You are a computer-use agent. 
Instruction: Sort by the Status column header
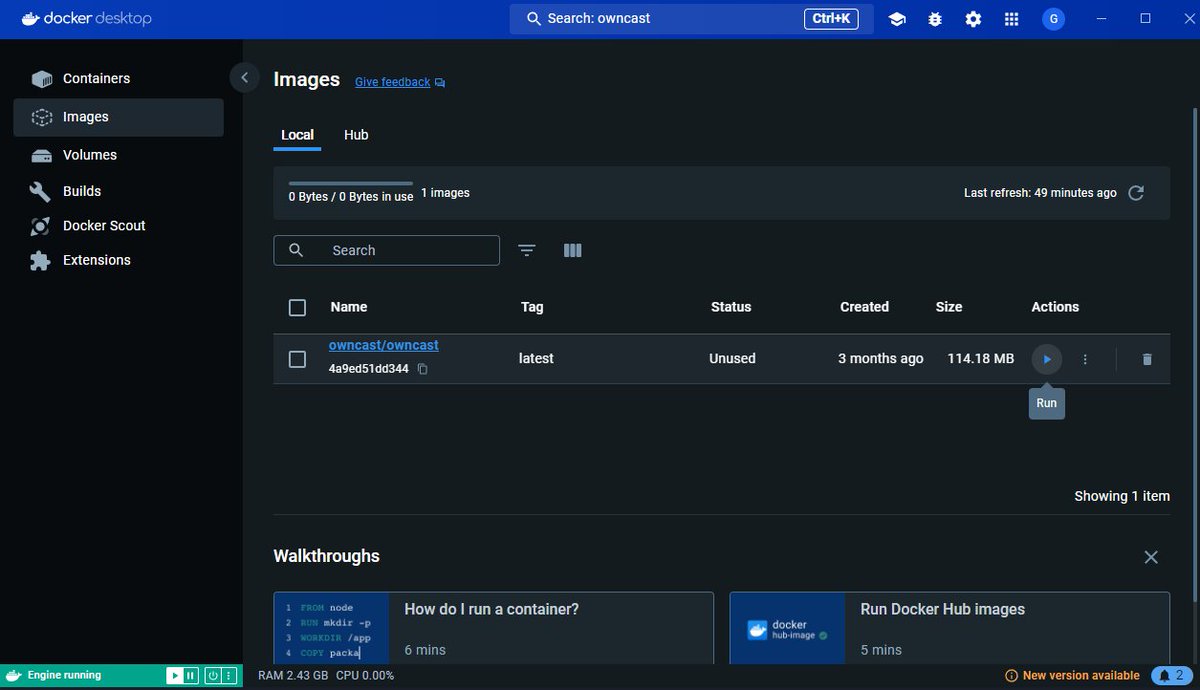tap(731, 307)
